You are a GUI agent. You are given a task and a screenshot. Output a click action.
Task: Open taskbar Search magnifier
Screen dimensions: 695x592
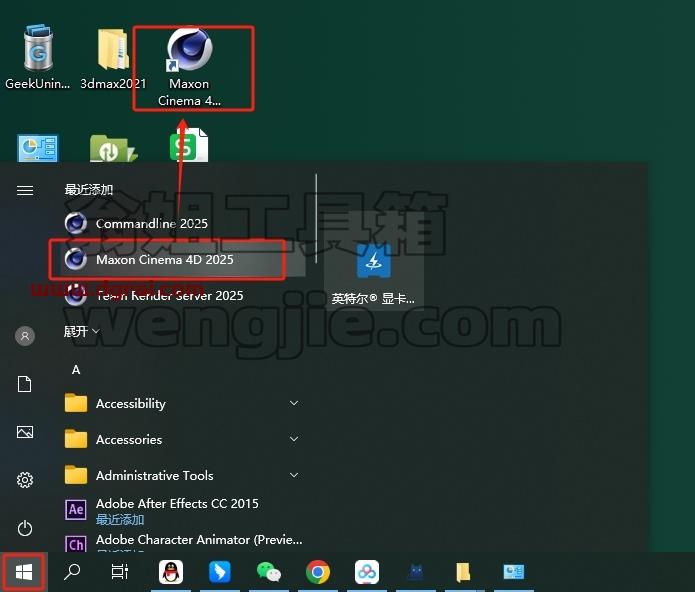(72, 572)
